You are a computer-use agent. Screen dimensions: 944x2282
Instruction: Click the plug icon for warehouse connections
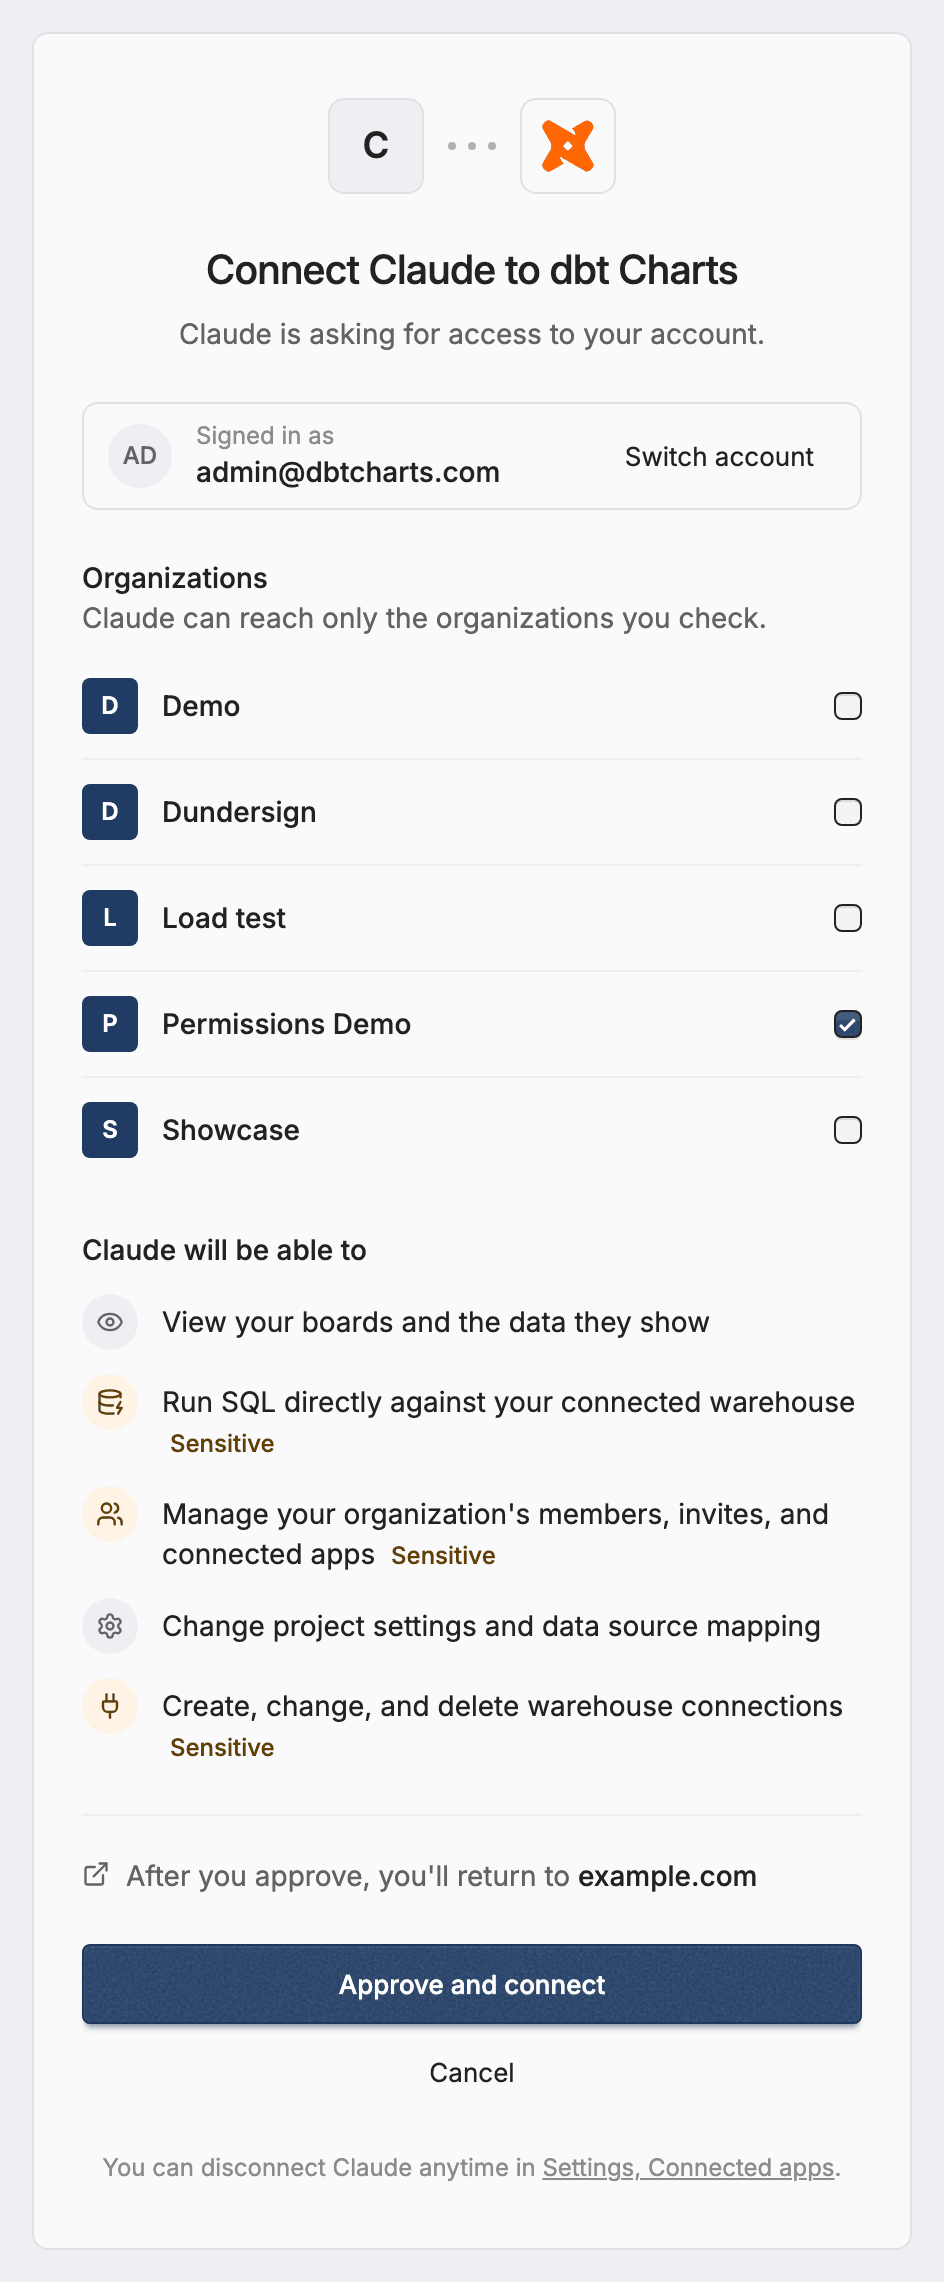(110, 1706)
